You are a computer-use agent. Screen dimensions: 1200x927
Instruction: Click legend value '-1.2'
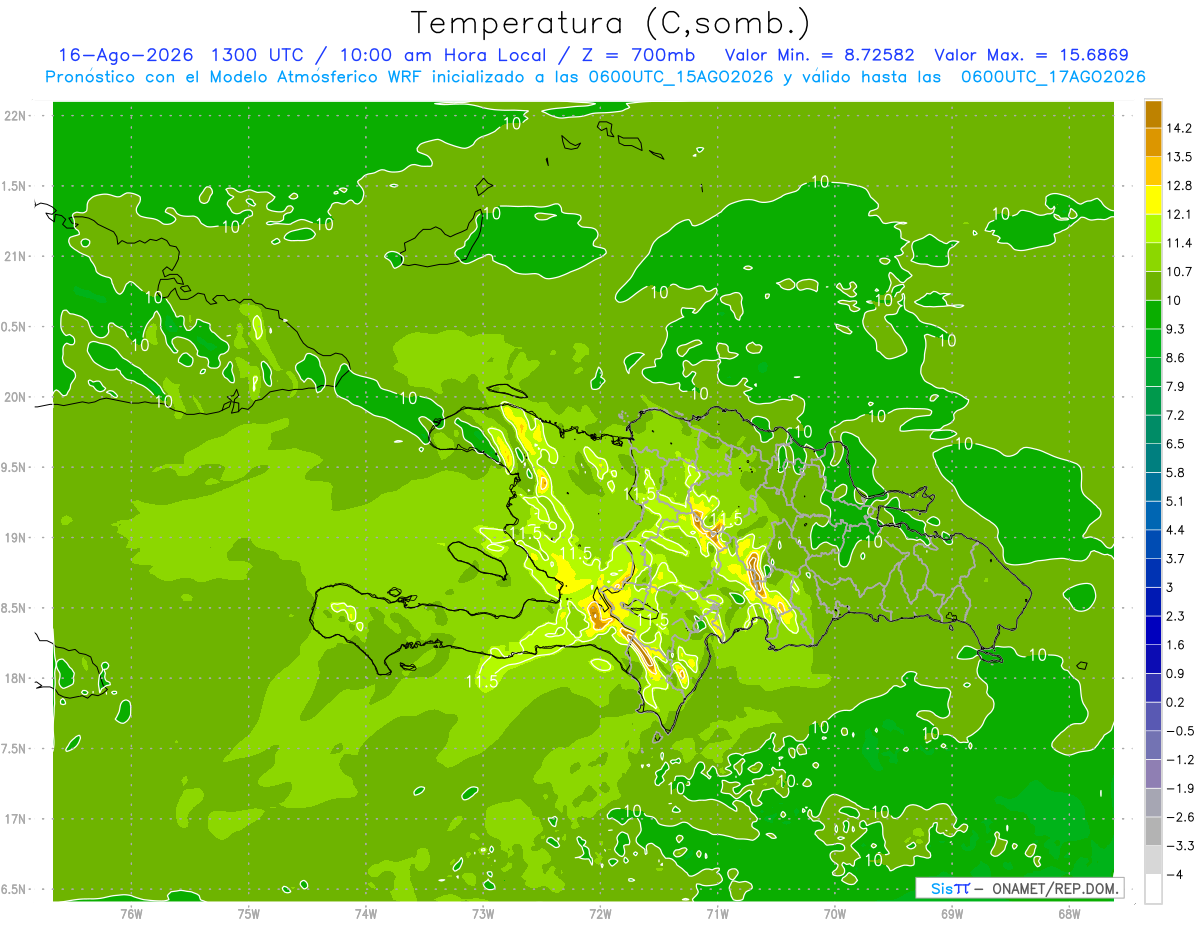tap(1180, 760)
